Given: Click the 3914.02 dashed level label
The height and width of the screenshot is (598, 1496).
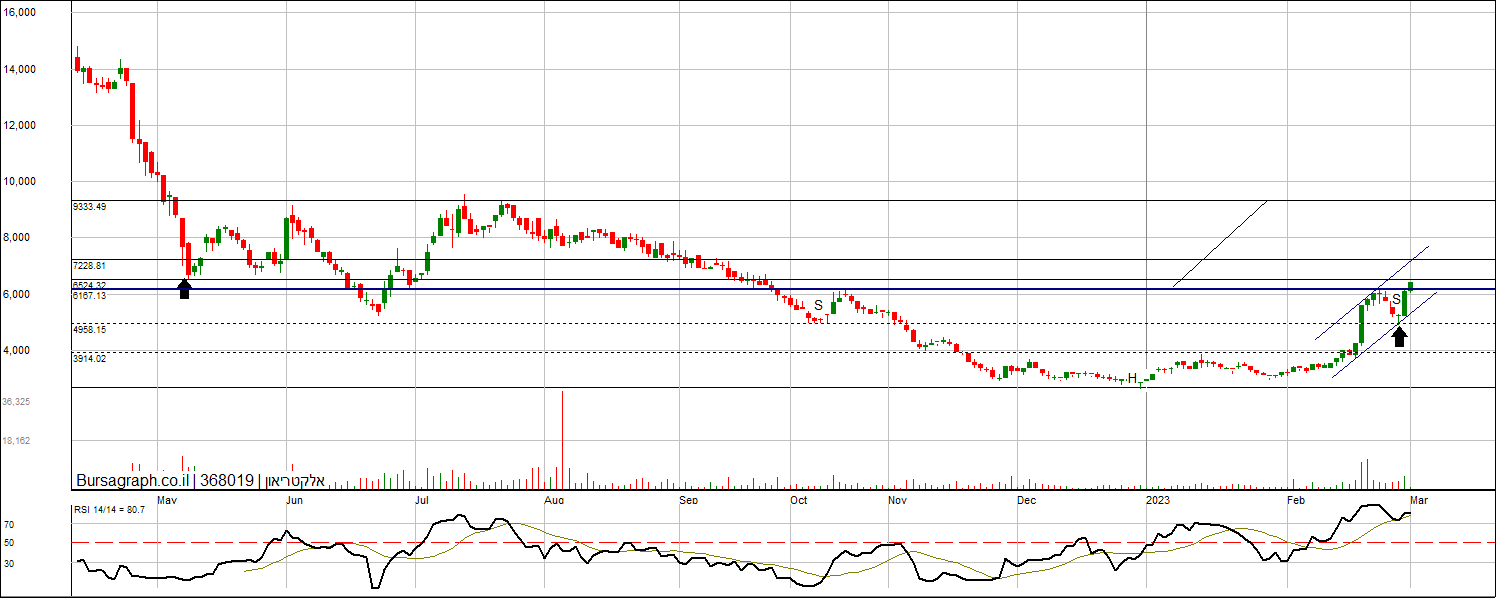Looking at the screenshot, I should pos(90,358).
